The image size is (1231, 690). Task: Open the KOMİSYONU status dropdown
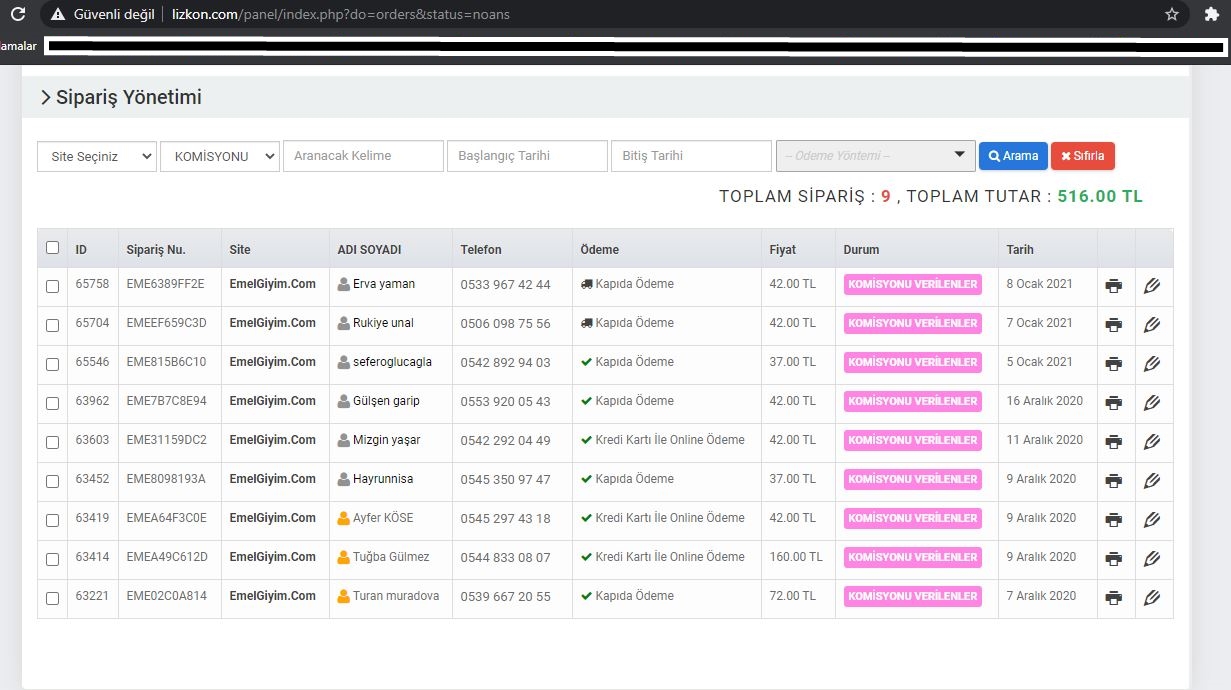pyautogui.click(x=220, y=156)
